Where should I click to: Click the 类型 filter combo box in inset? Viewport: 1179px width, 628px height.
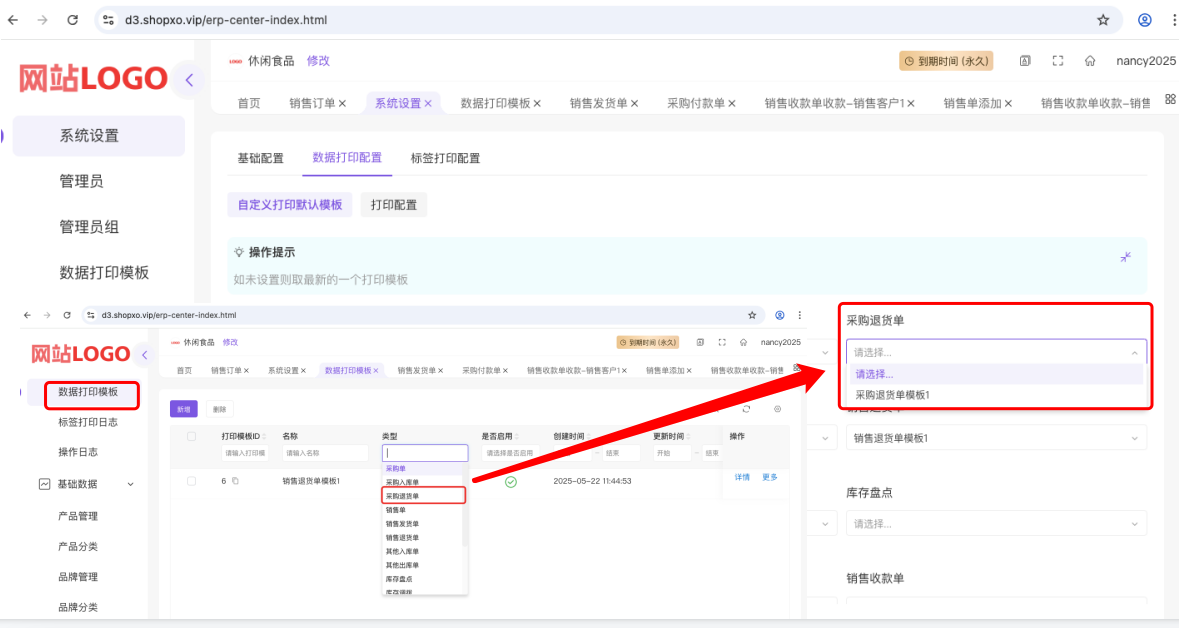[x=425, y=453]
